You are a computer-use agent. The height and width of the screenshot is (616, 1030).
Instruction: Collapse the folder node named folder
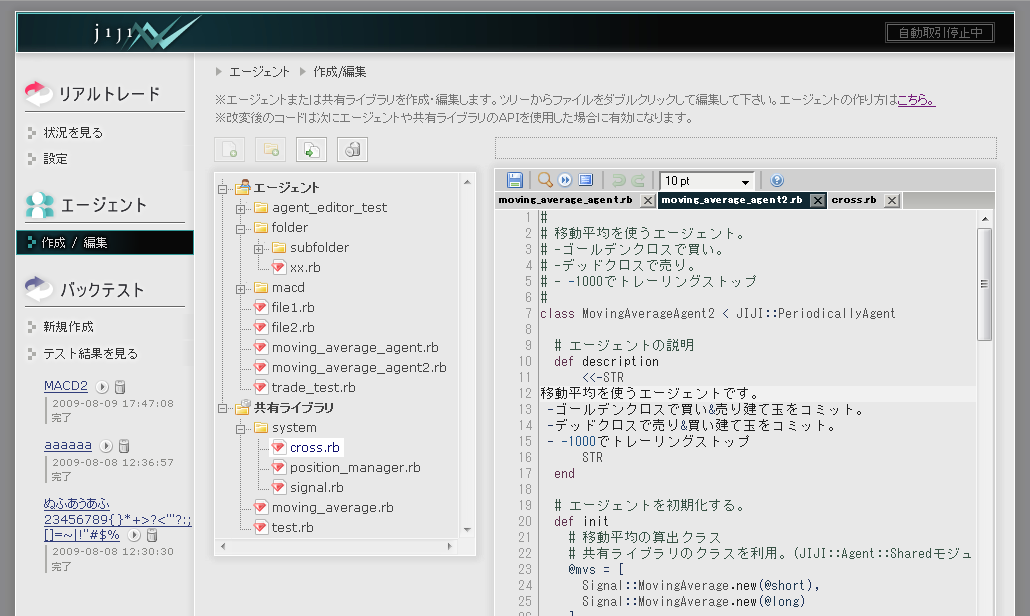coord(240,229)
